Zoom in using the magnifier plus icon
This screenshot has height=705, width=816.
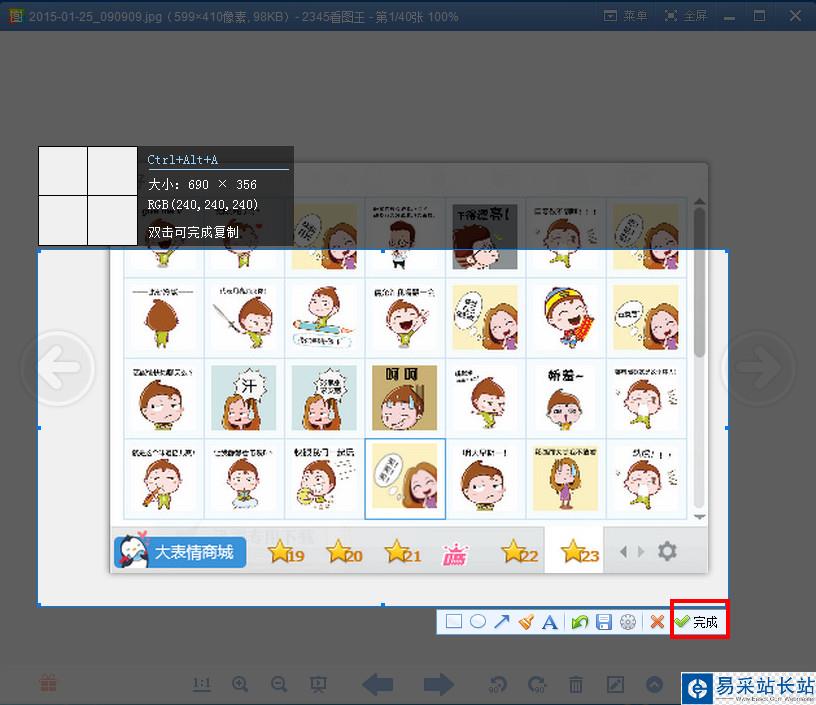pyautogui.click(x=240, y=684)
